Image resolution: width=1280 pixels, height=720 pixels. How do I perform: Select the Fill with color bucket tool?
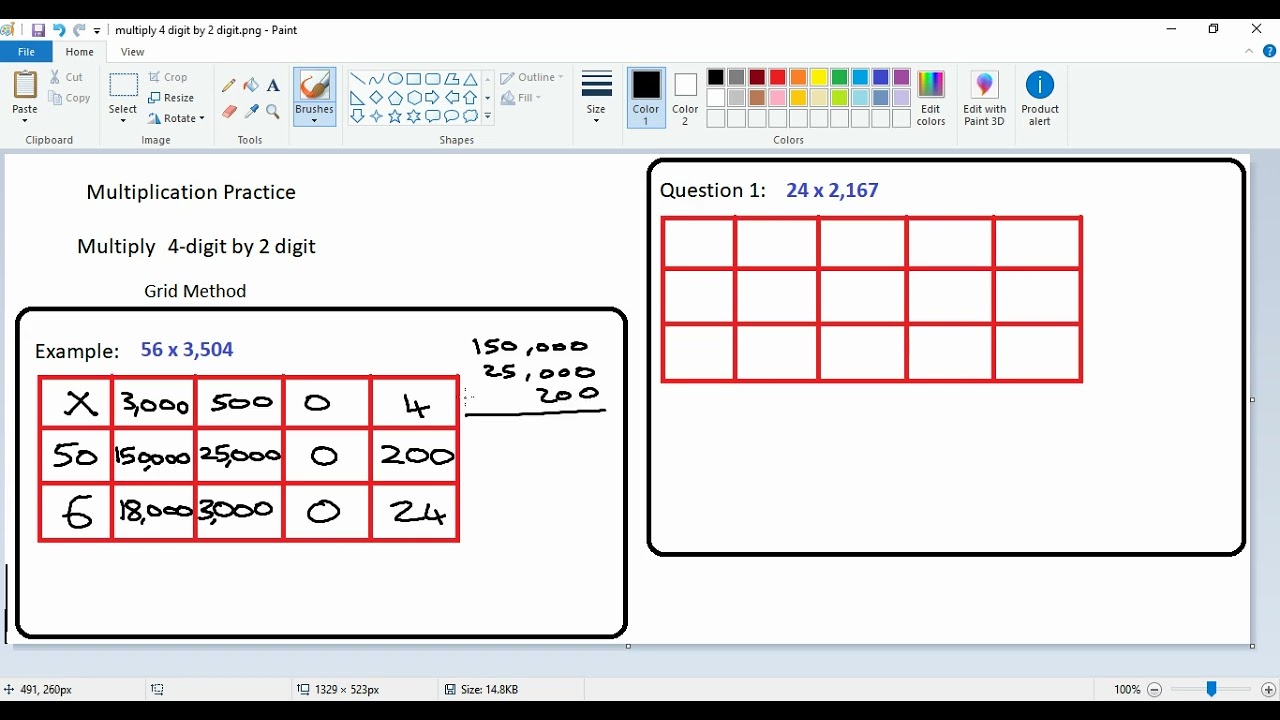(251, 86)
